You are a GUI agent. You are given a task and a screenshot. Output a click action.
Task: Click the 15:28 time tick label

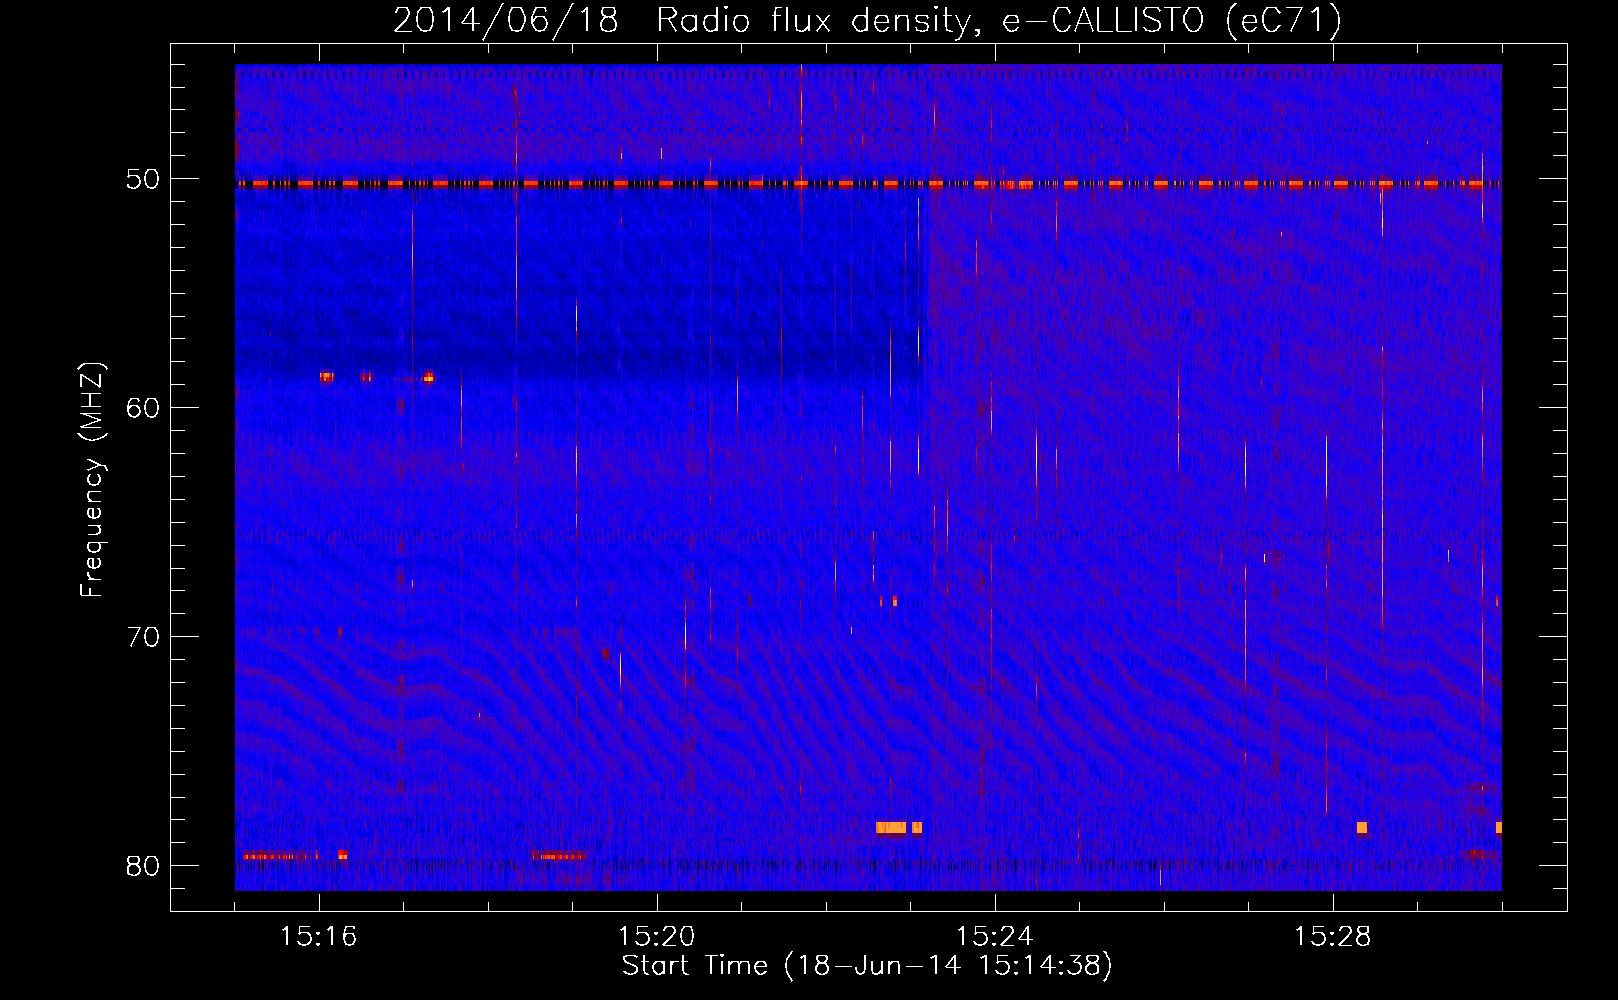pyautogui.click(x=1333, y=937)
